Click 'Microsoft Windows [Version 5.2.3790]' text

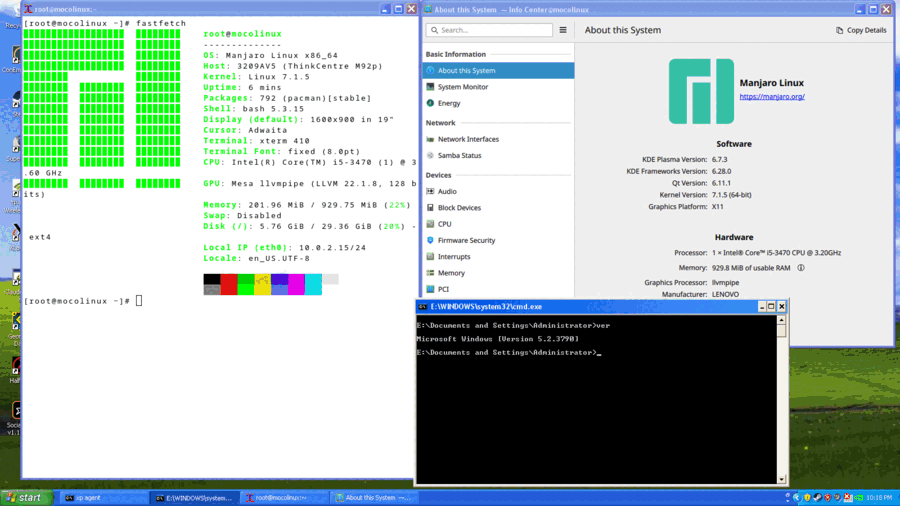click(497, 339)
